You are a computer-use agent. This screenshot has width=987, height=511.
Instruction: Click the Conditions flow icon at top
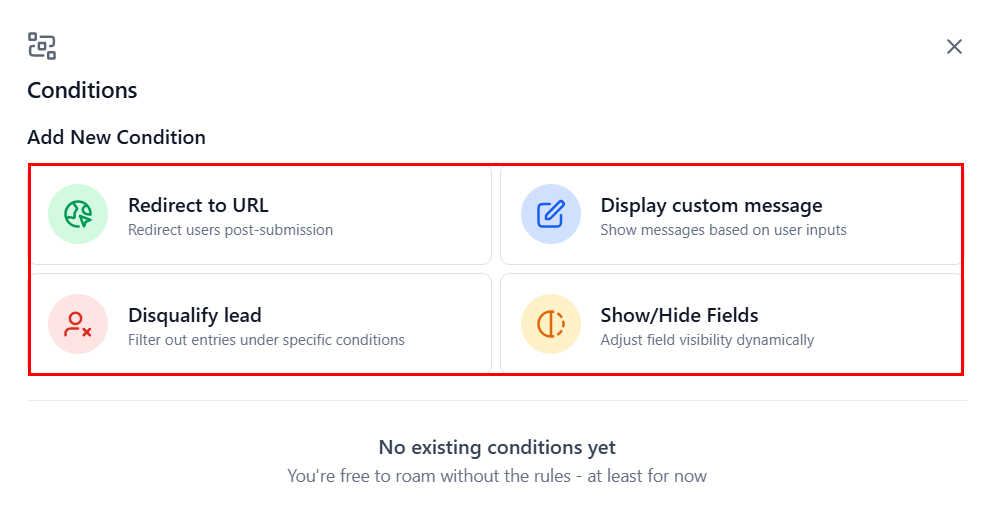[42, 46]
